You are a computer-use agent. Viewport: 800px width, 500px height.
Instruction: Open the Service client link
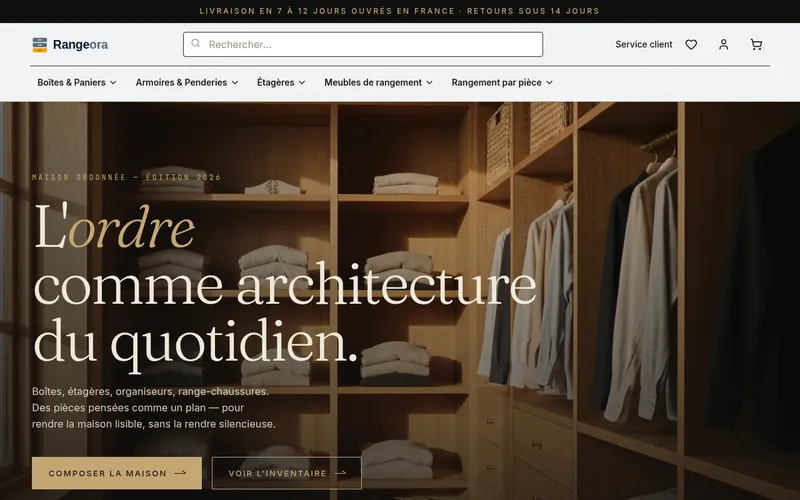pyautogui.click(x=643, y=44)
